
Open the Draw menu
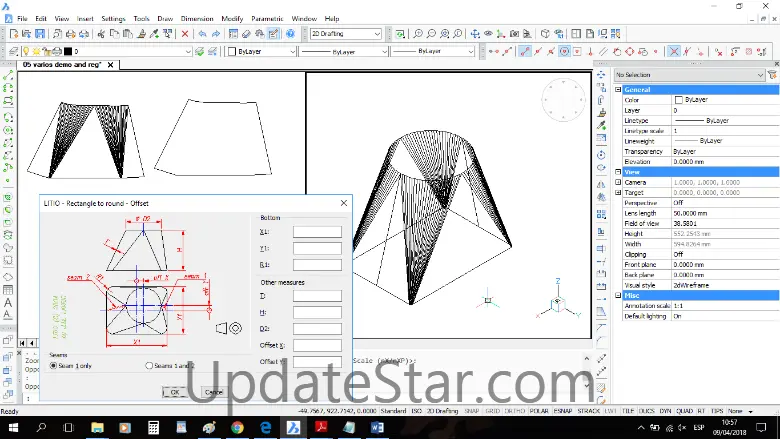pyautogui.click(x=165, y=18)
